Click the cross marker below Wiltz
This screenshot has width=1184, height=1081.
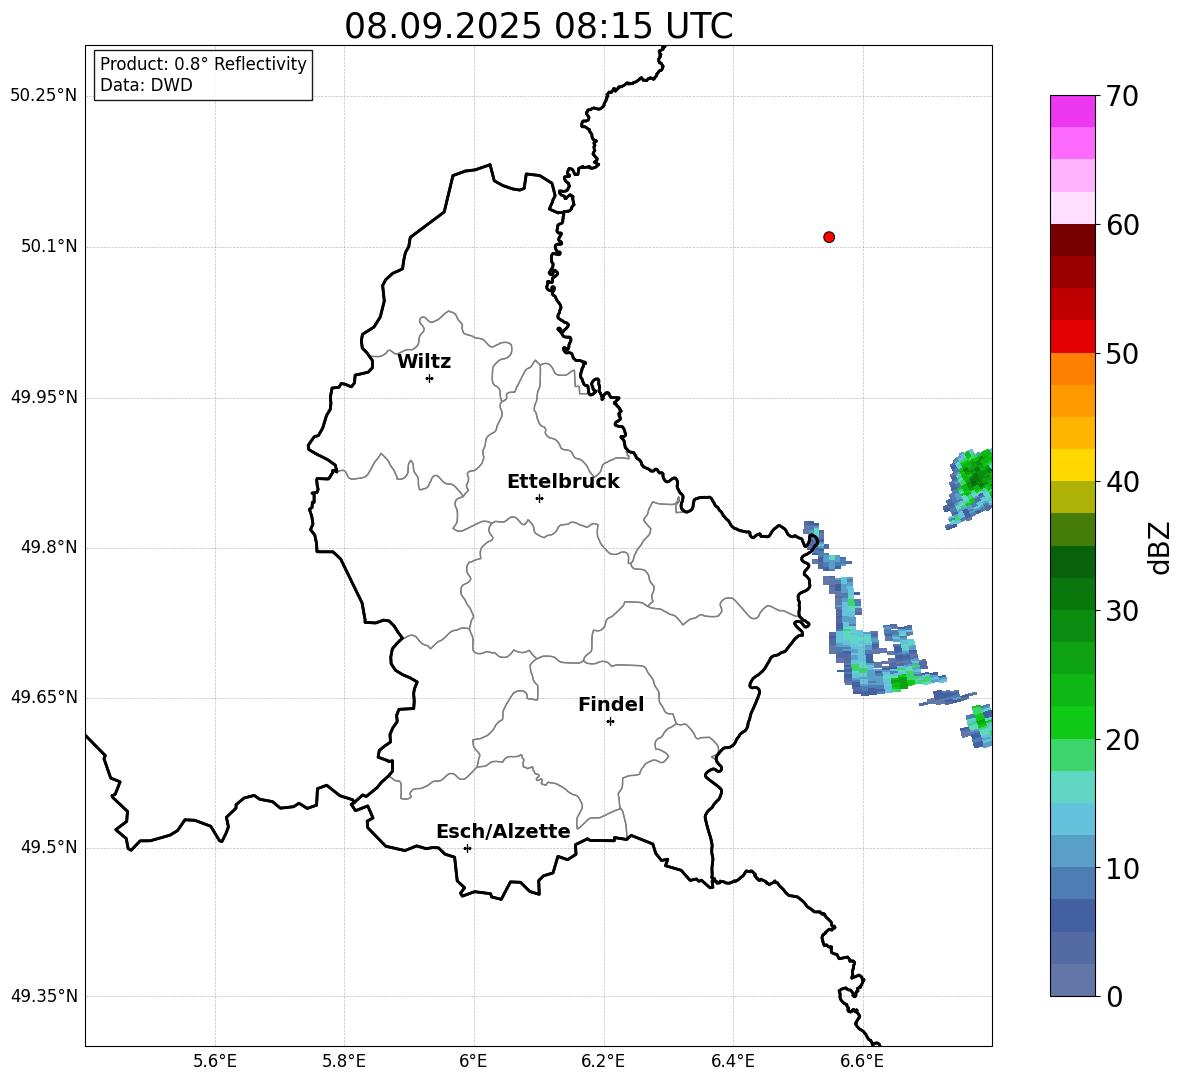click(x=430, y=378)
